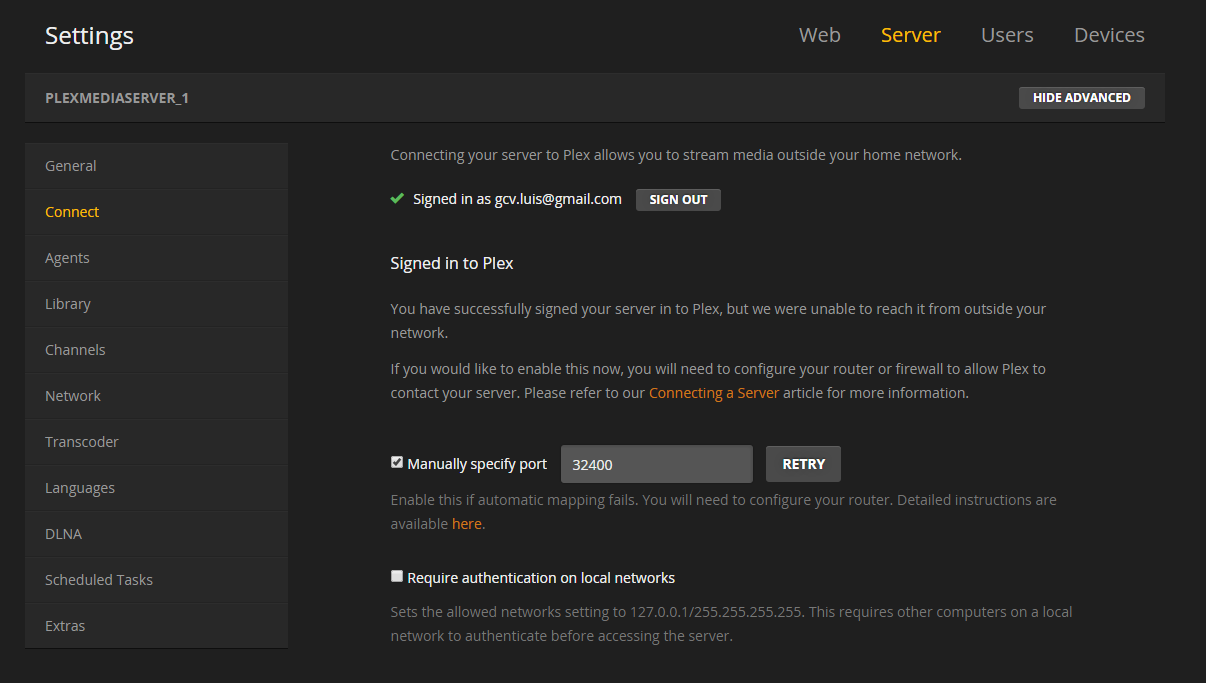This screenshot has width=1206, height=683.
Task: Click the port number input field
Action: pos(656,464)
